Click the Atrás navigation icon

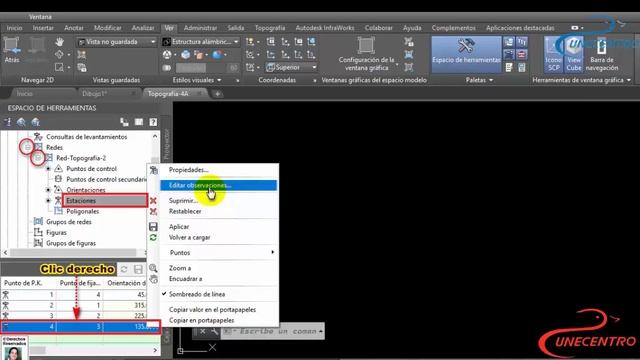tap(12, 50)
